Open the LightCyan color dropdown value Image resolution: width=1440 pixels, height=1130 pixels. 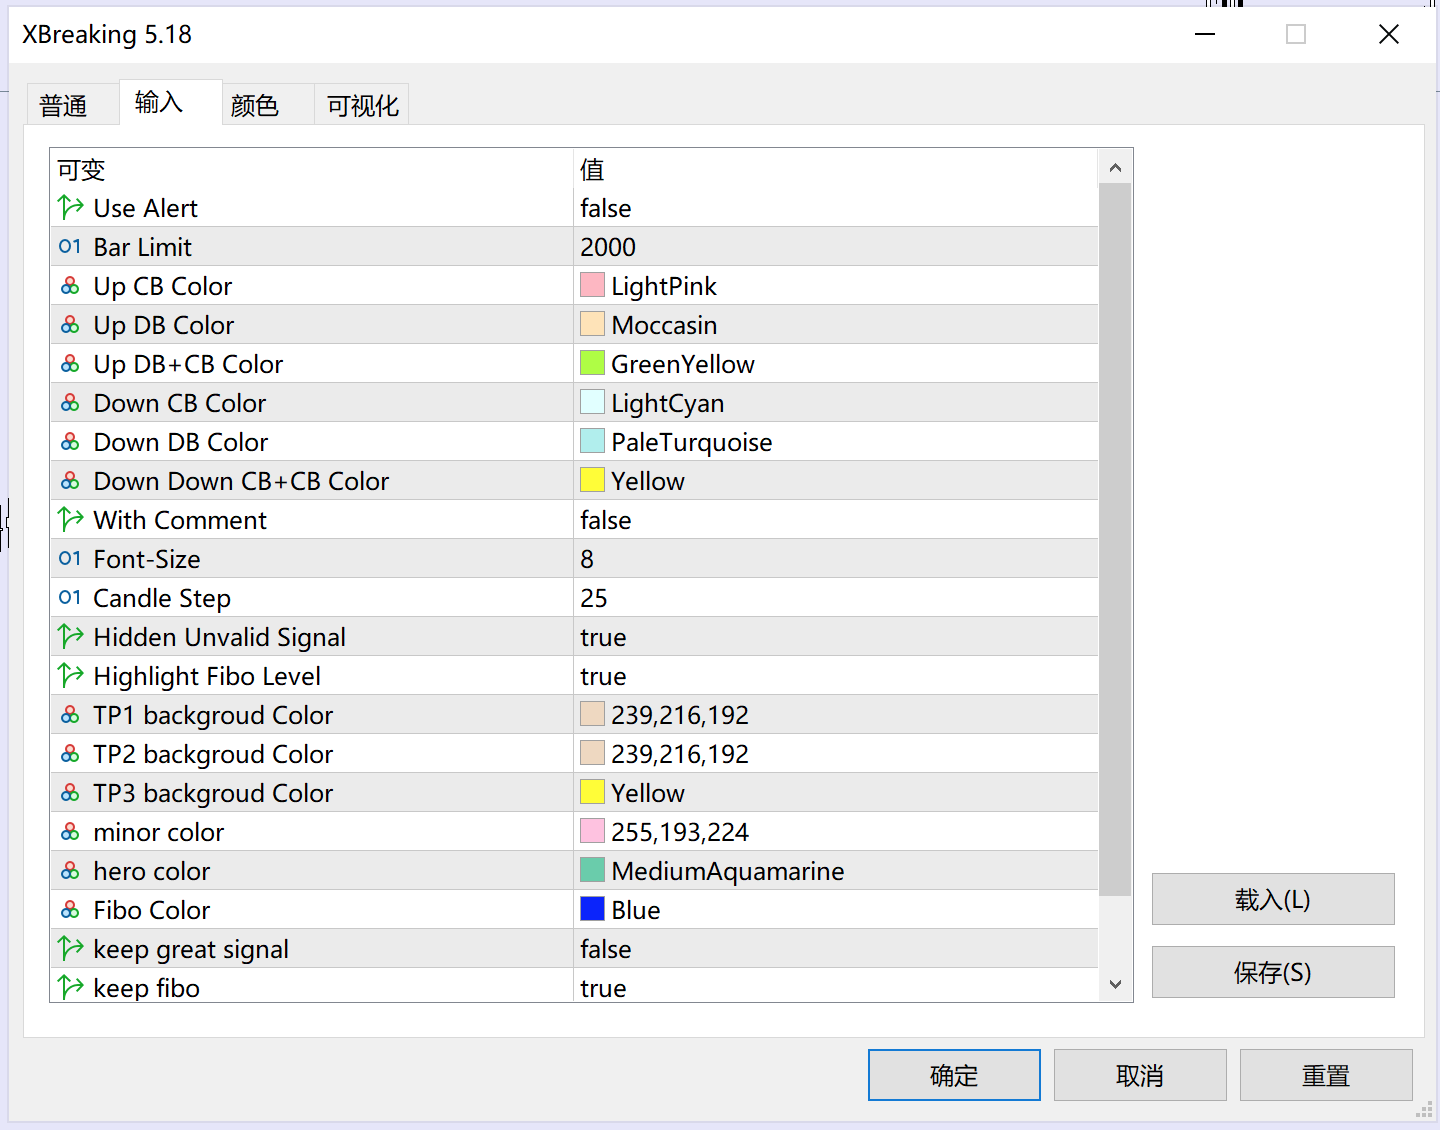(667, 403)
